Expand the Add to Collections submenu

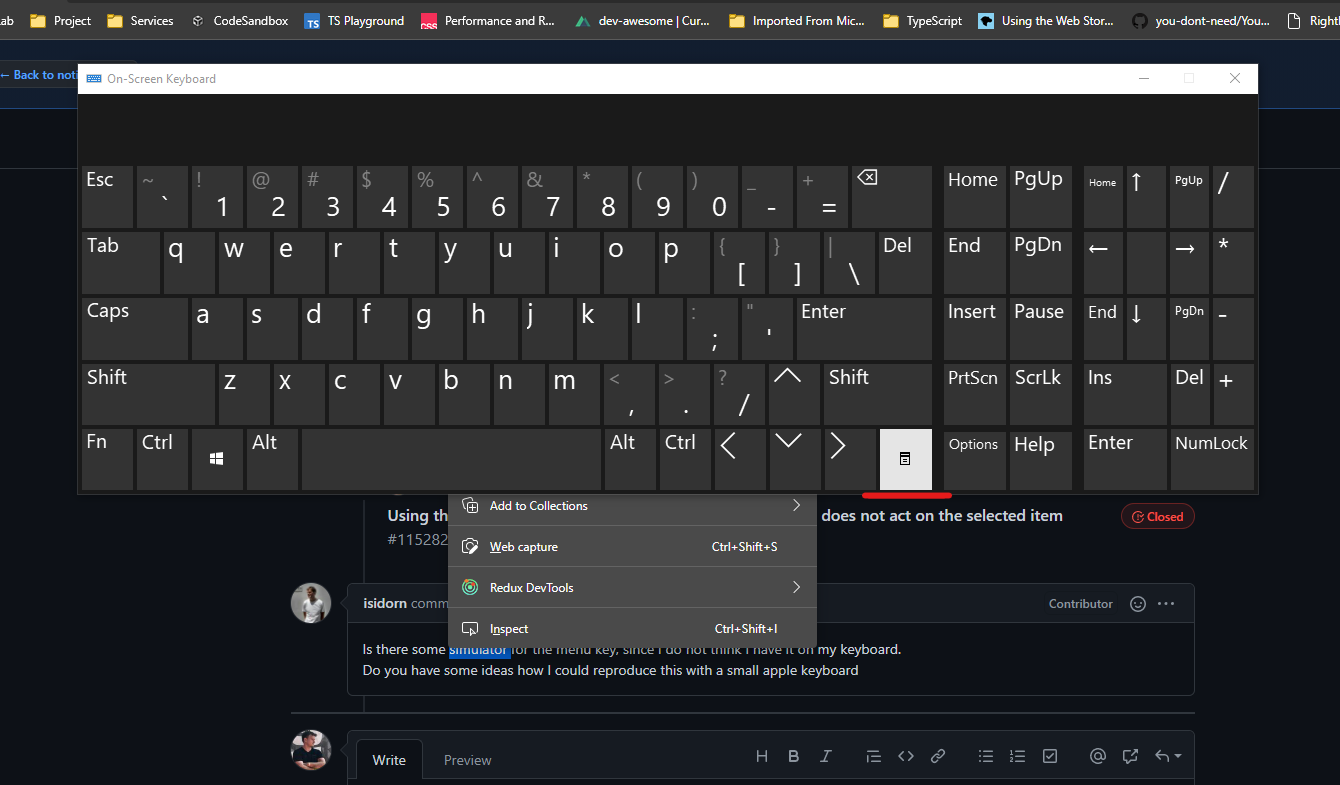tap(632, 506)
